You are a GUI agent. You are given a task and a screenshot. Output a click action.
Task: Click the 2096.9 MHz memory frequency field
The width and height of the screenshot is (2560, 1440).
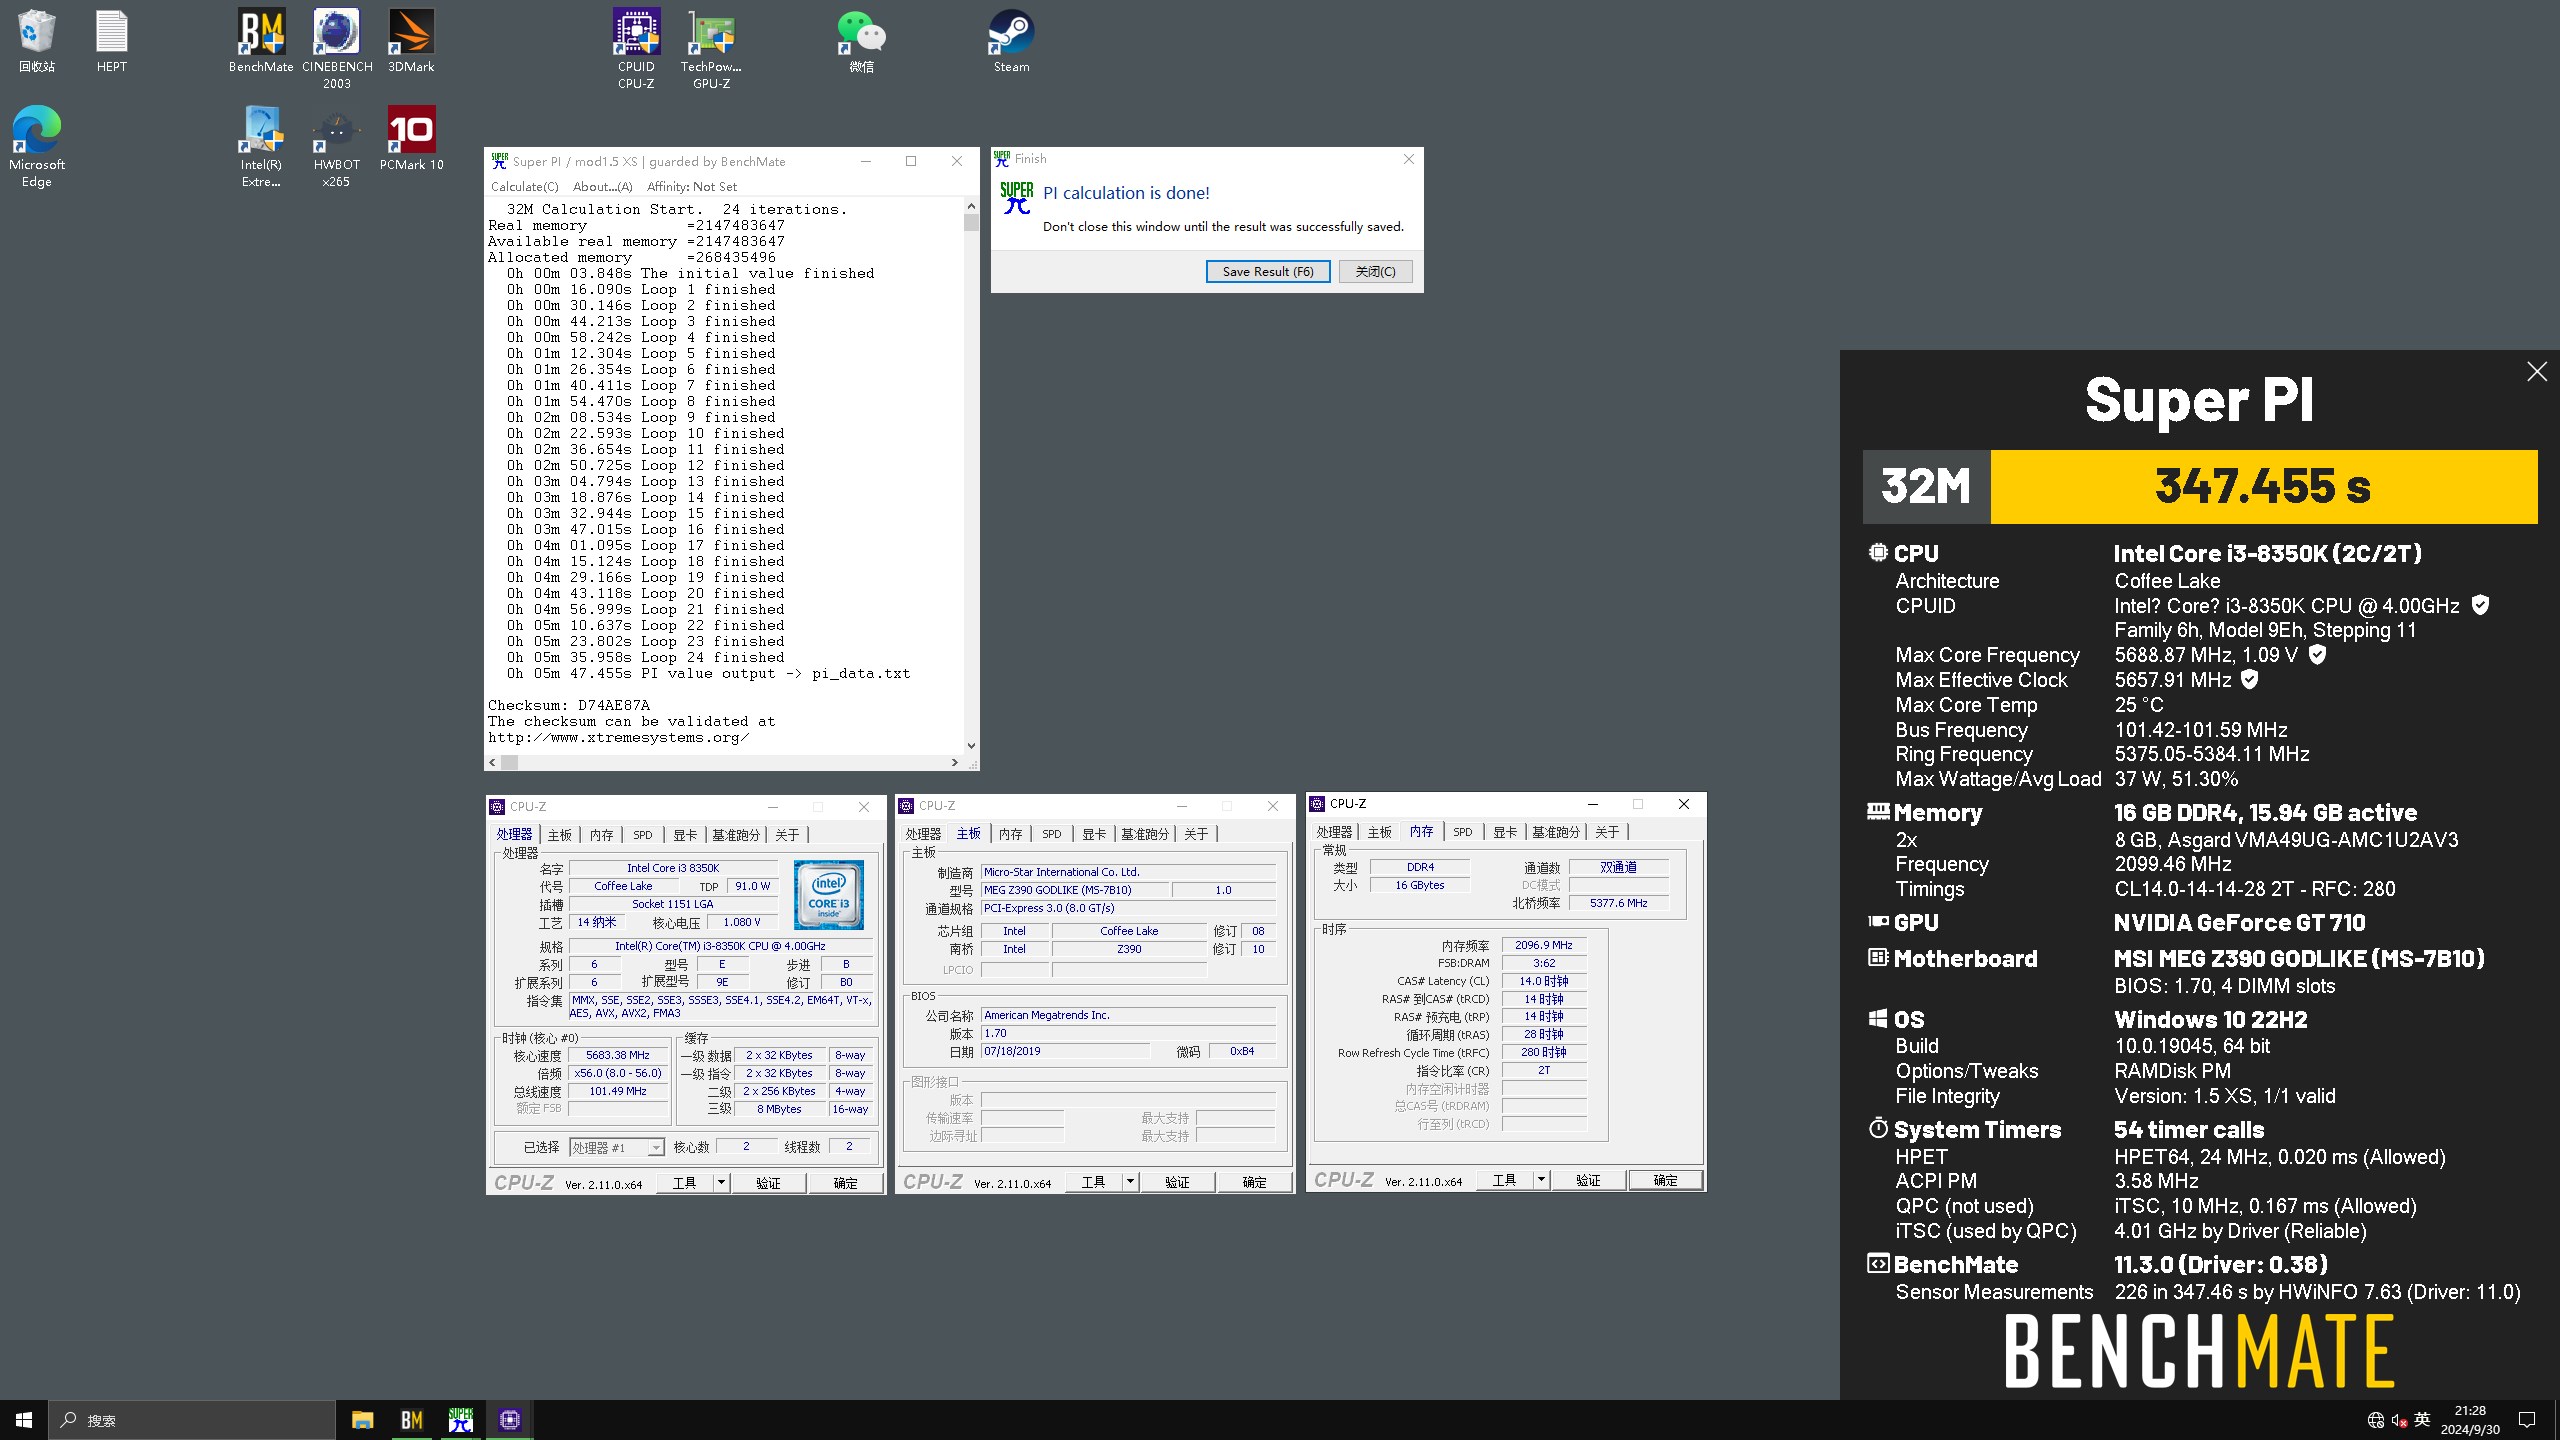tap(1544, 945)
